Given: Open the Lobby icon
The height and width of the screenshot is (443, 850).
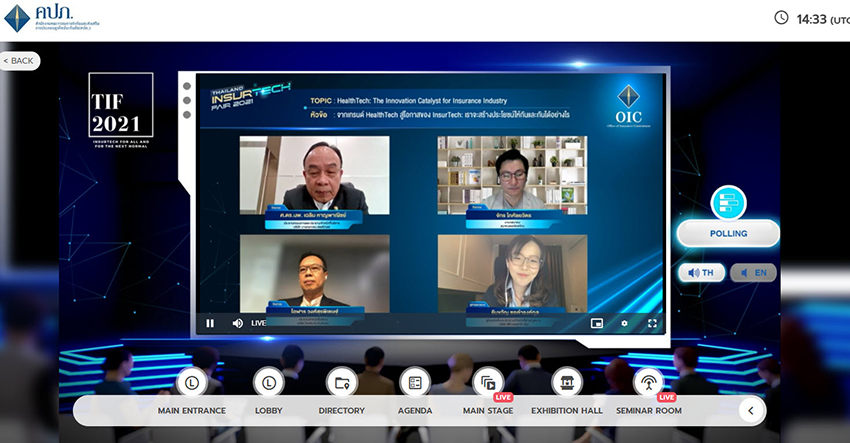Looking at the screenshot, I should point(267,382).
